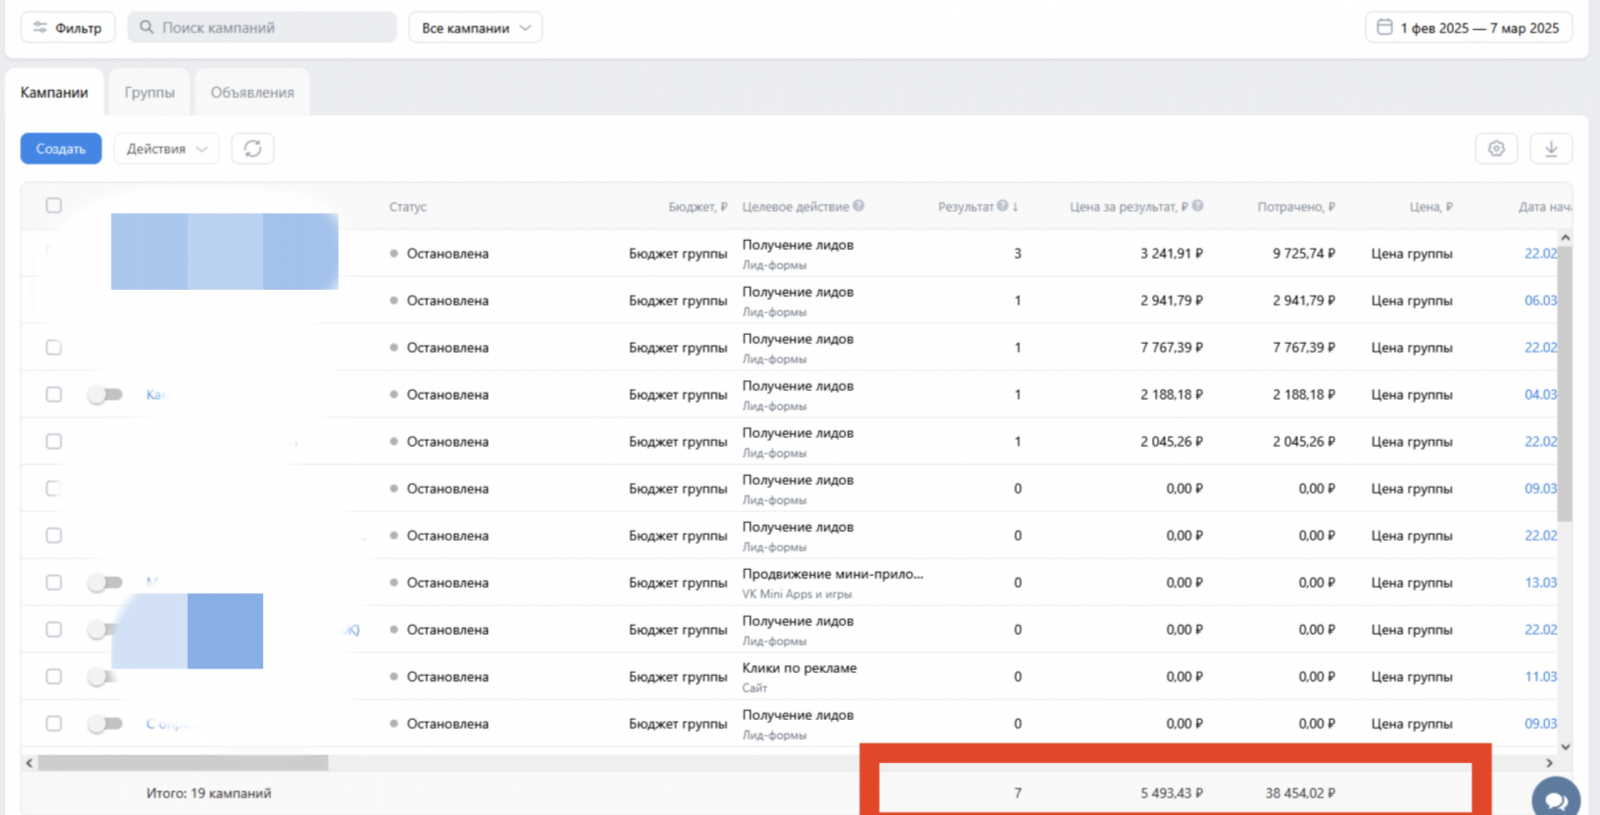The image size is (1600, 815).
Task: Click the horizontal scrollbar thumb below table
Action: pos(183,763)
